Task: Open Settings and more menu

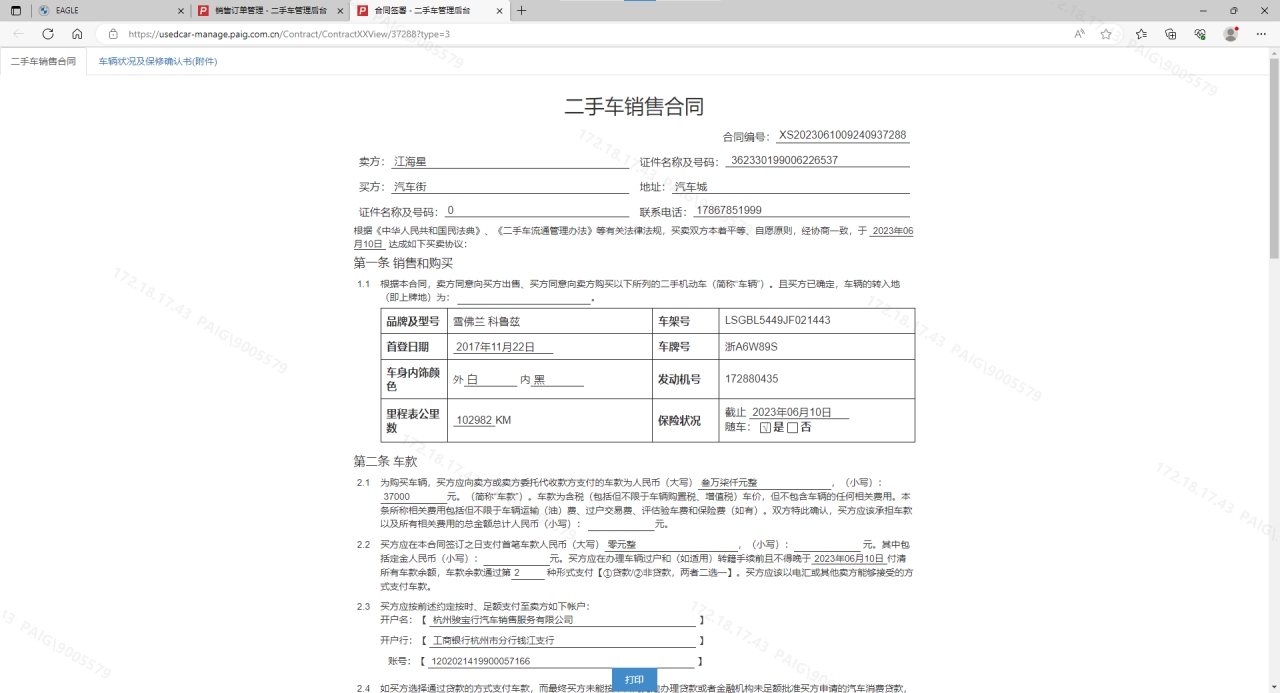Action: (1261, 33)
